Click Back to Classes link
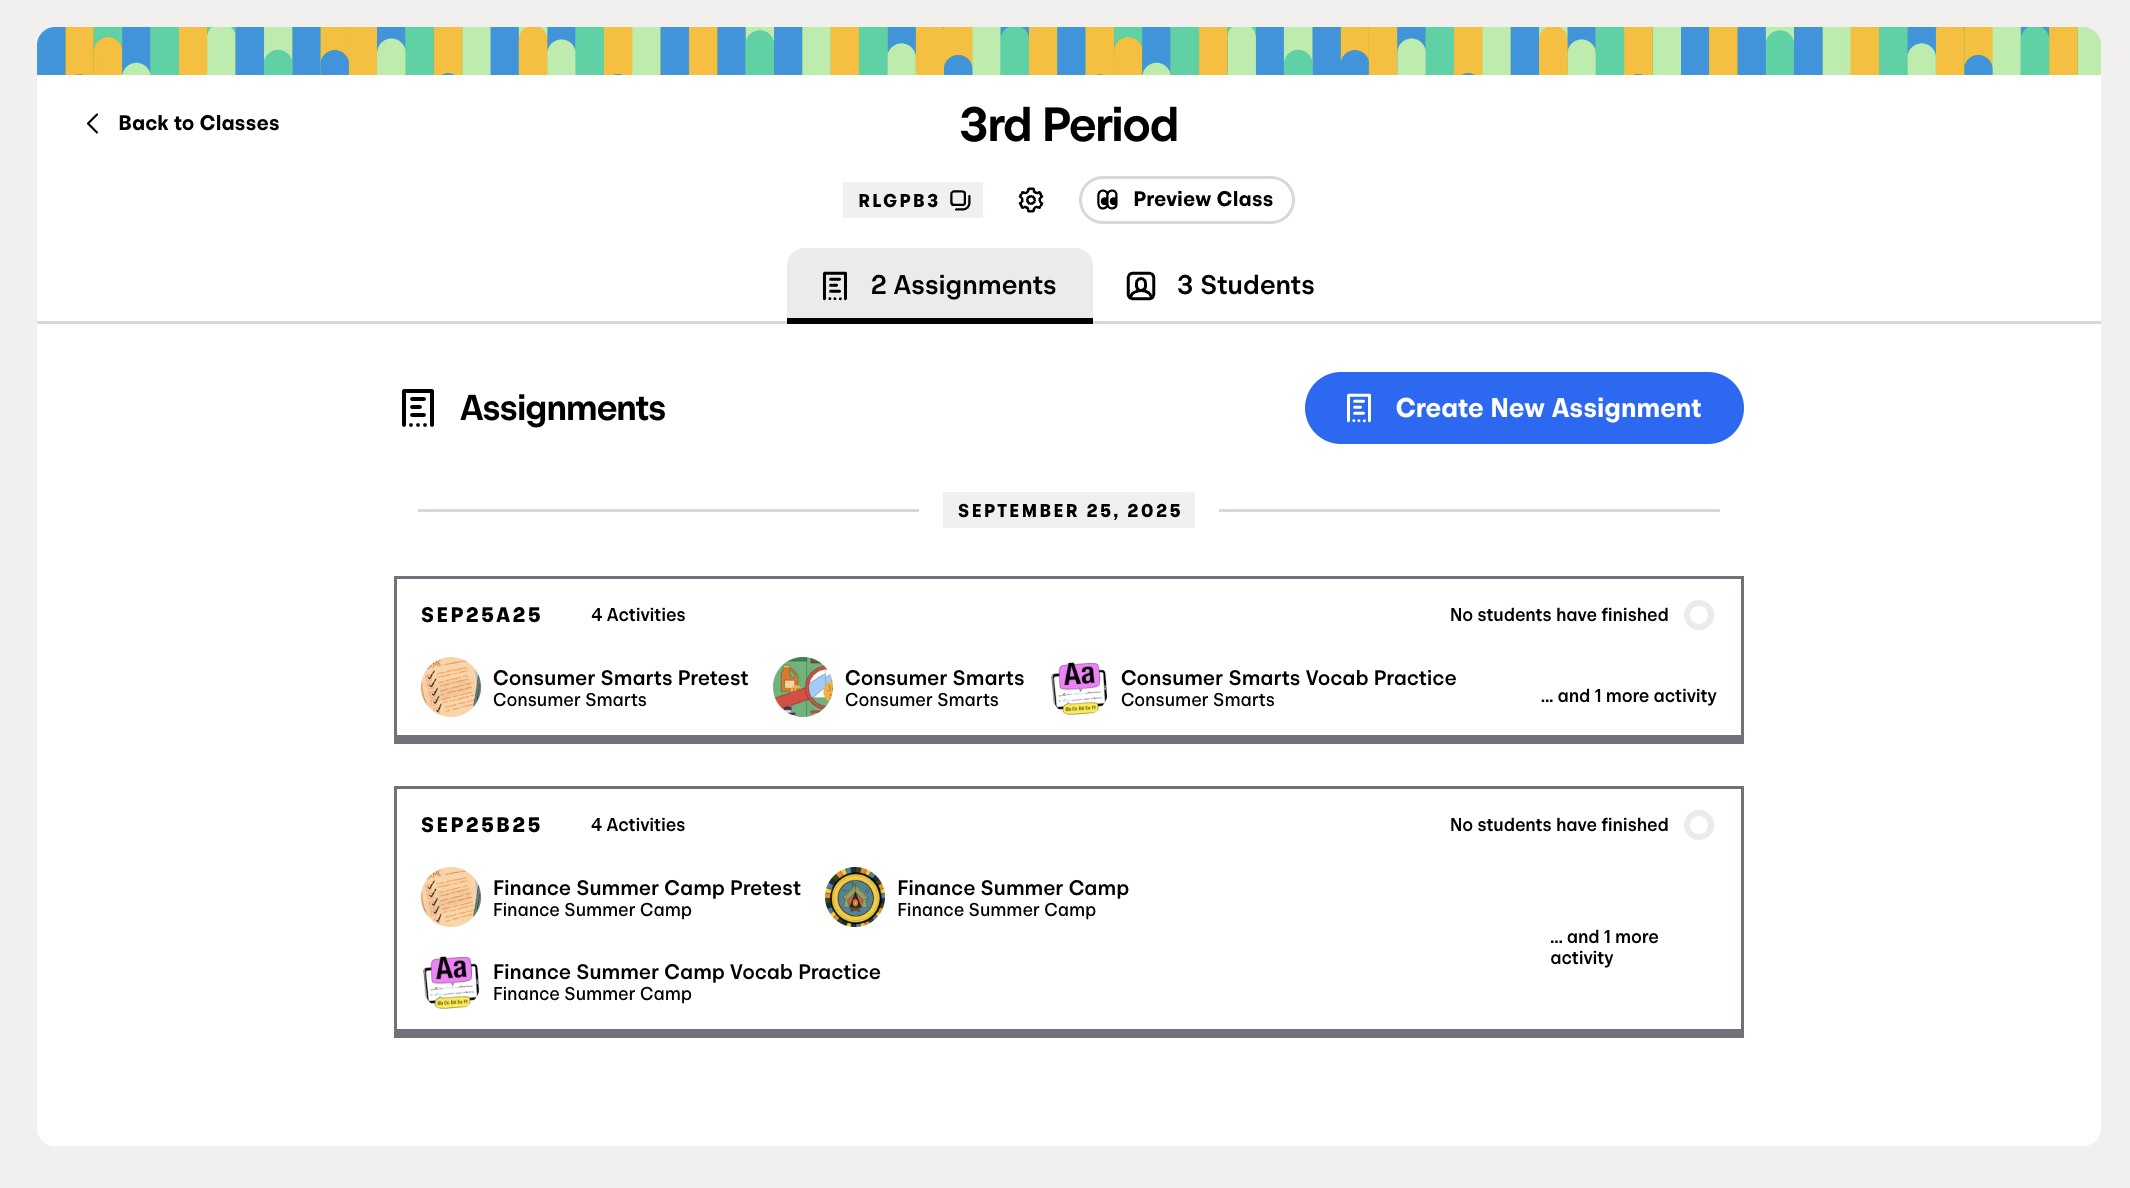2130x1188 pixels. coord(198,123)
